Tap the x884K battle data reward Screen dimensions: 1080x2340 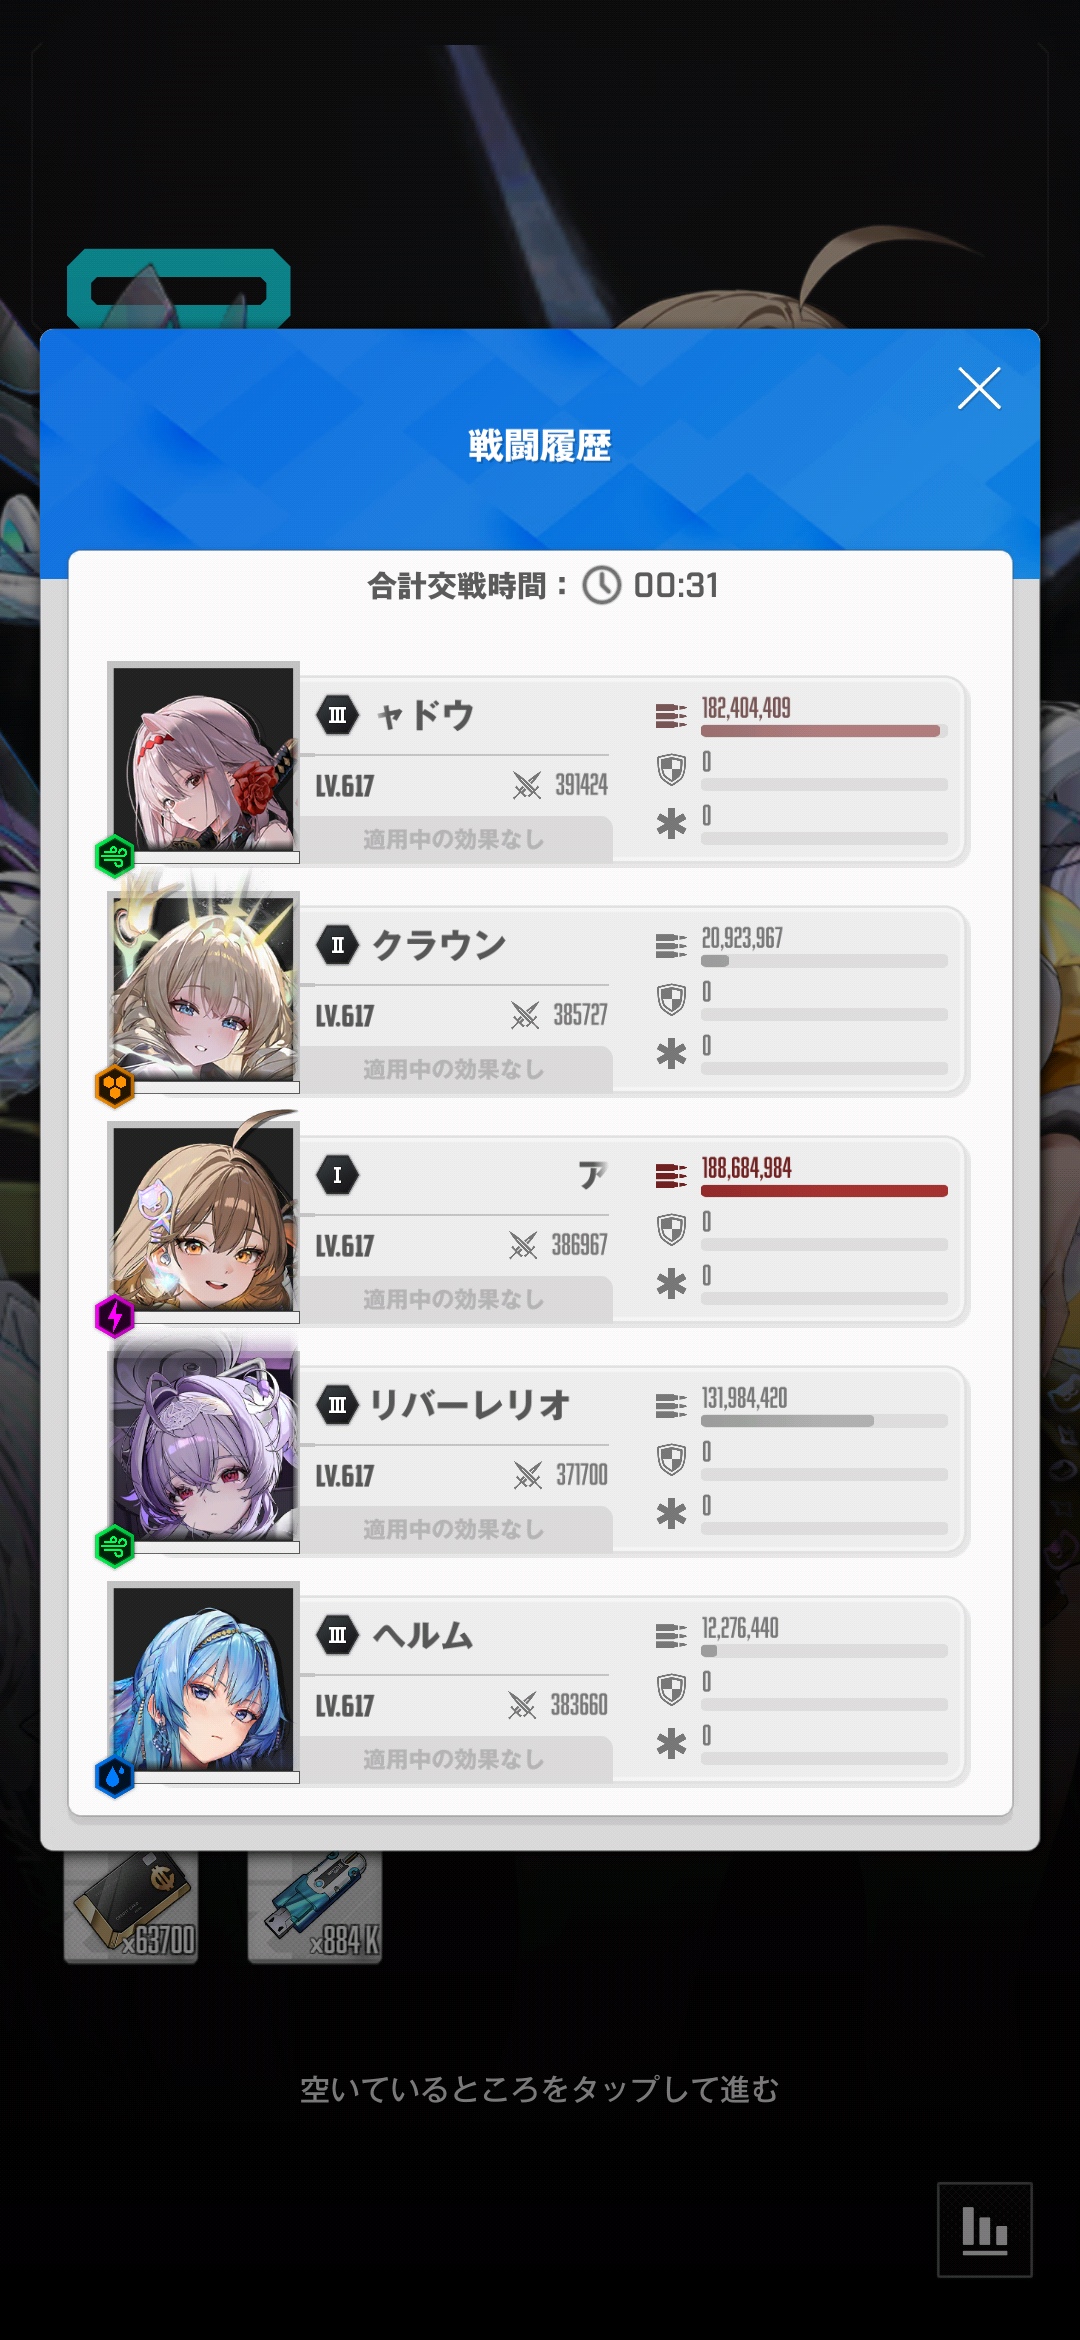pyautogui.click(x=315, y=1908)
